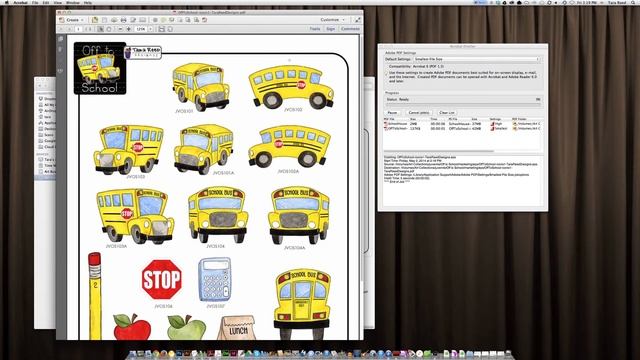Click the Distiller progress bar
This screenshot has height=360, width=640.
[463, 104]
